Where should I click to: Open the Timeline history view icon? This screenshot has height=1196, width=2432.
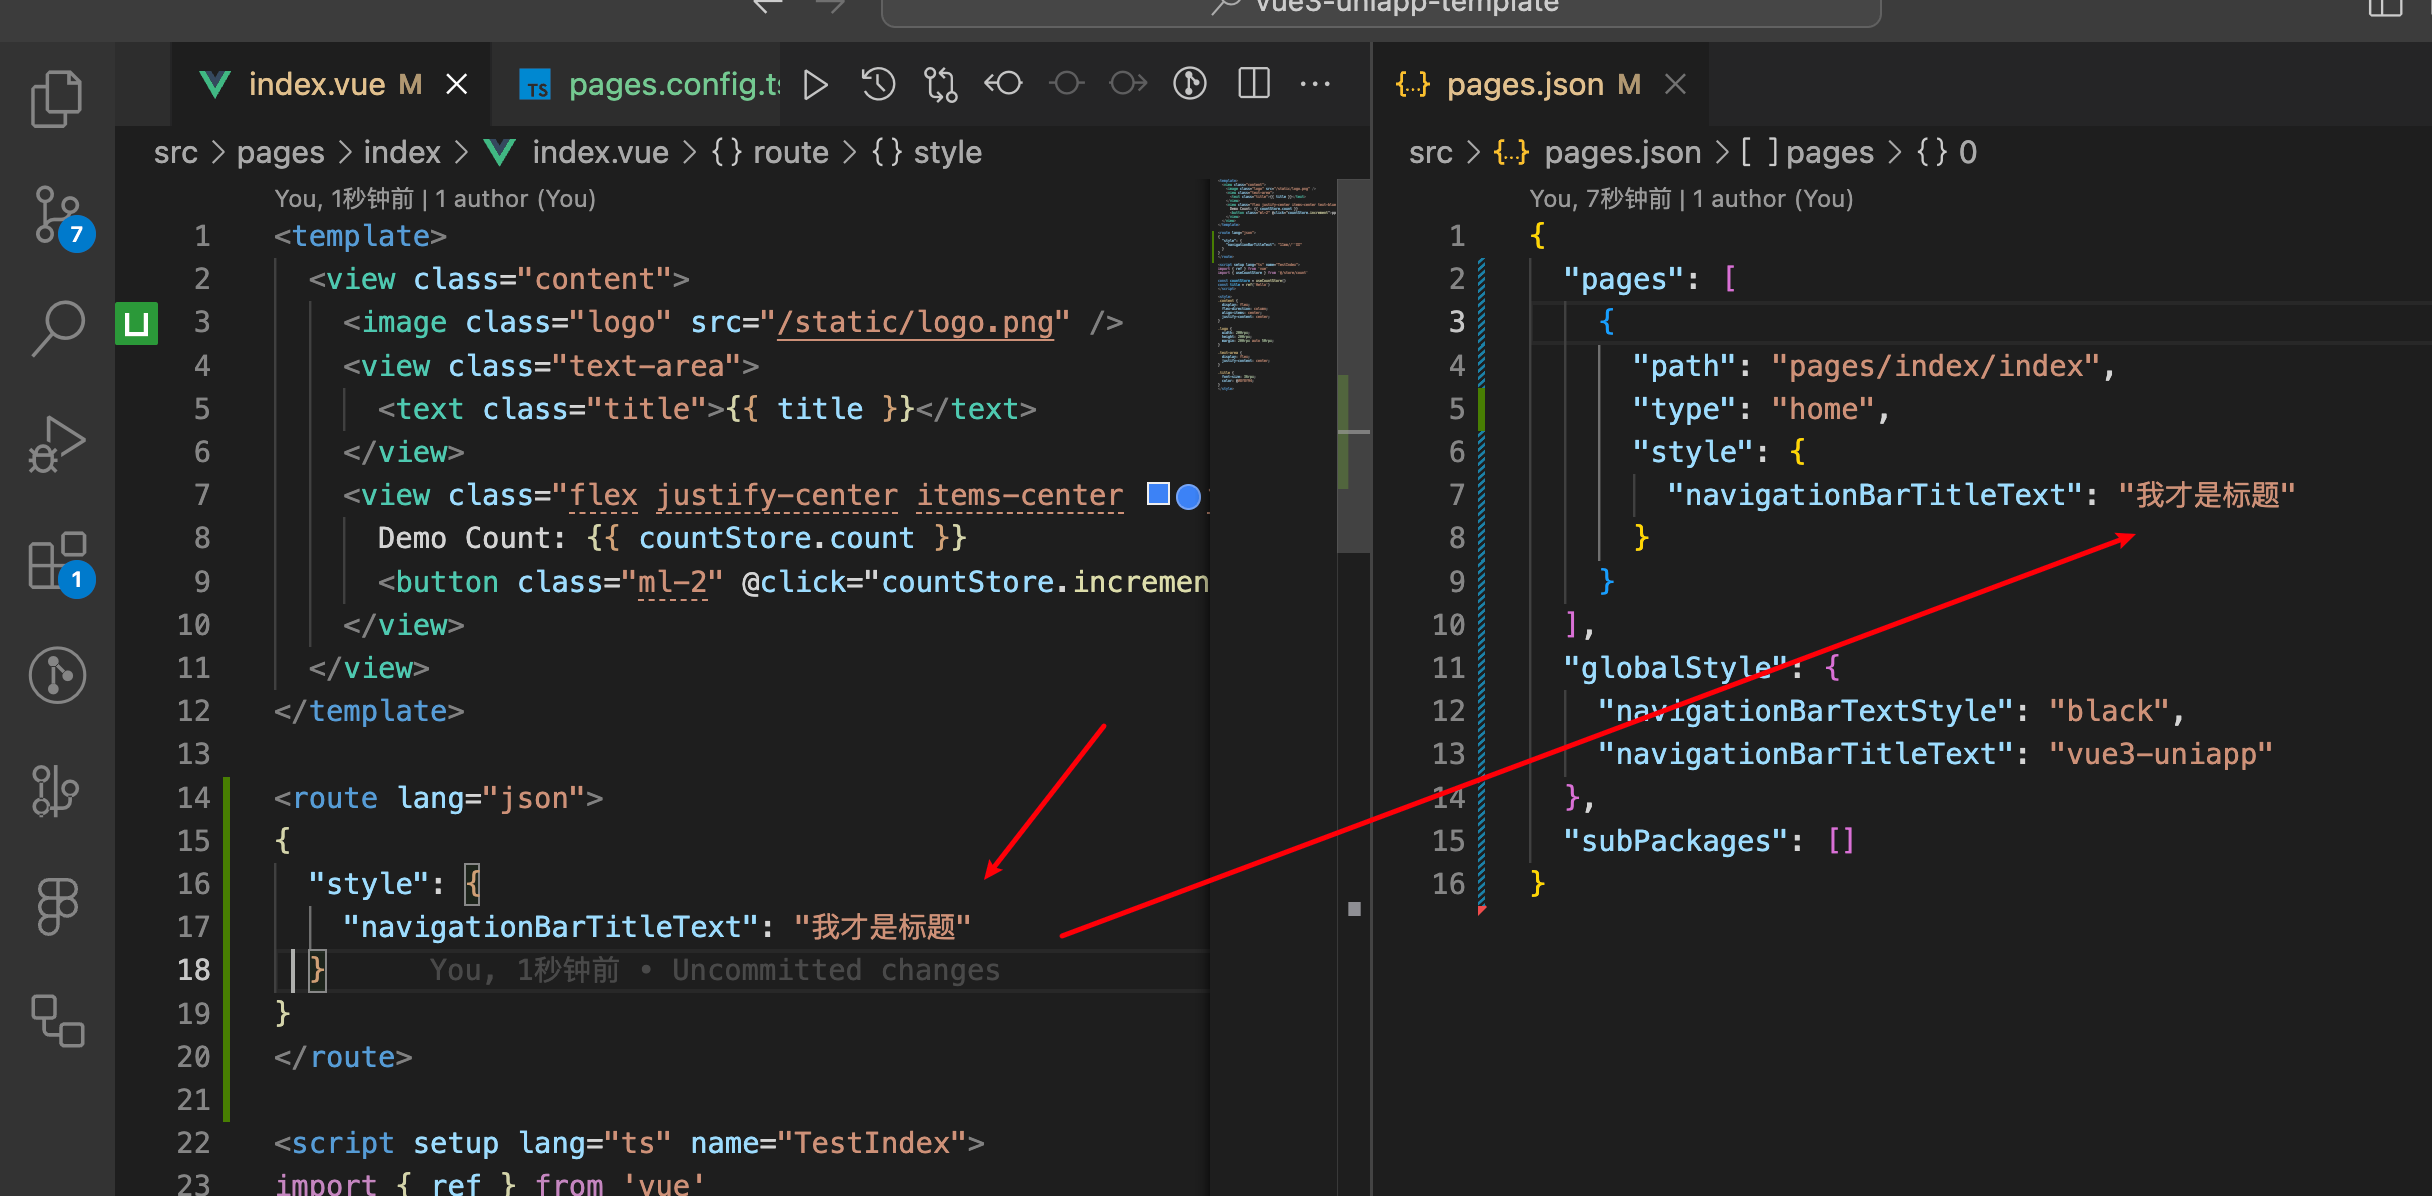(877, 84)
